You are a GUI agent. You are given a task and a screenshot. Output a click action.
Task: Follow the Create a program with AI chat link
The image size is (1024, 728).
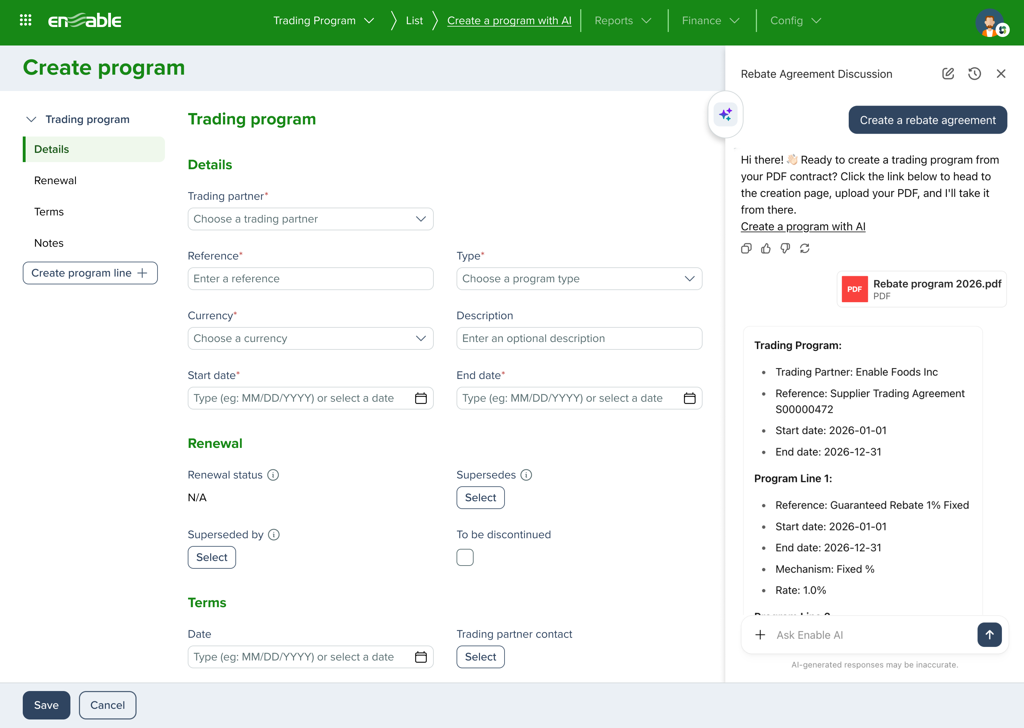tap(803, 227)
